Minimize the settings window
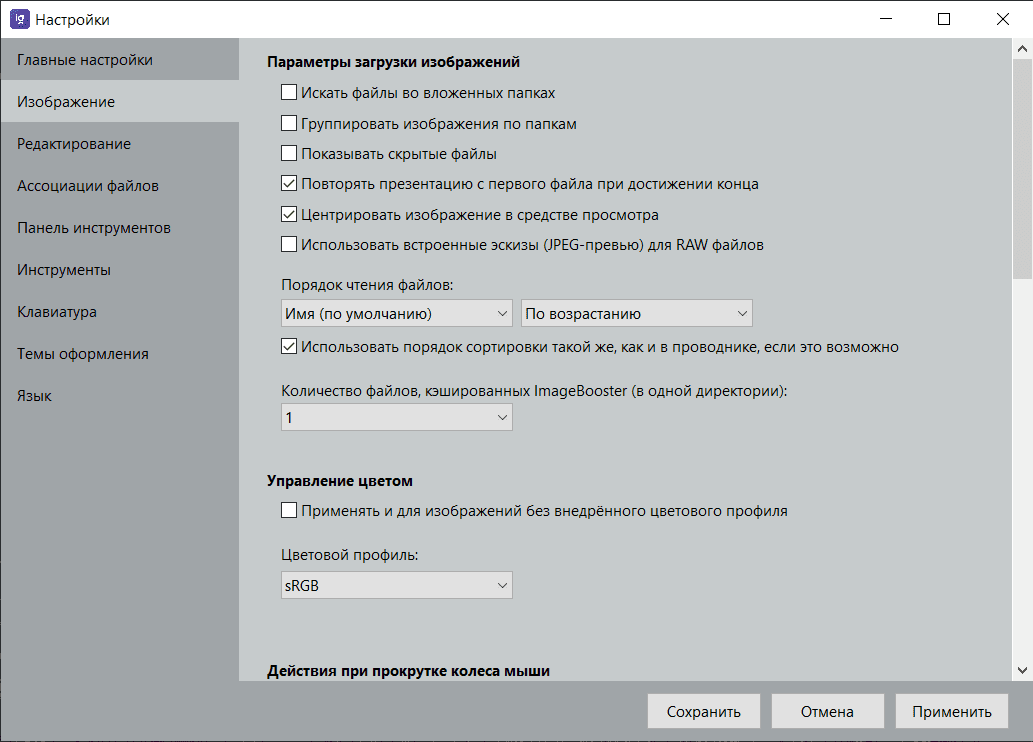 886,19
